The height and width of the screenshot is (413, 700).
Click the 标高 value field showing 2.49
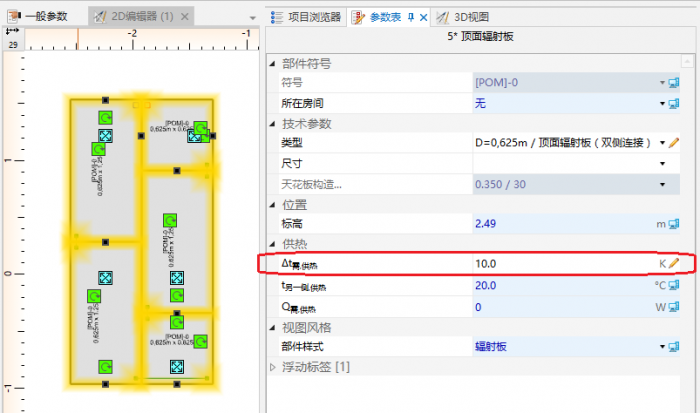click(x=560, y=224)
